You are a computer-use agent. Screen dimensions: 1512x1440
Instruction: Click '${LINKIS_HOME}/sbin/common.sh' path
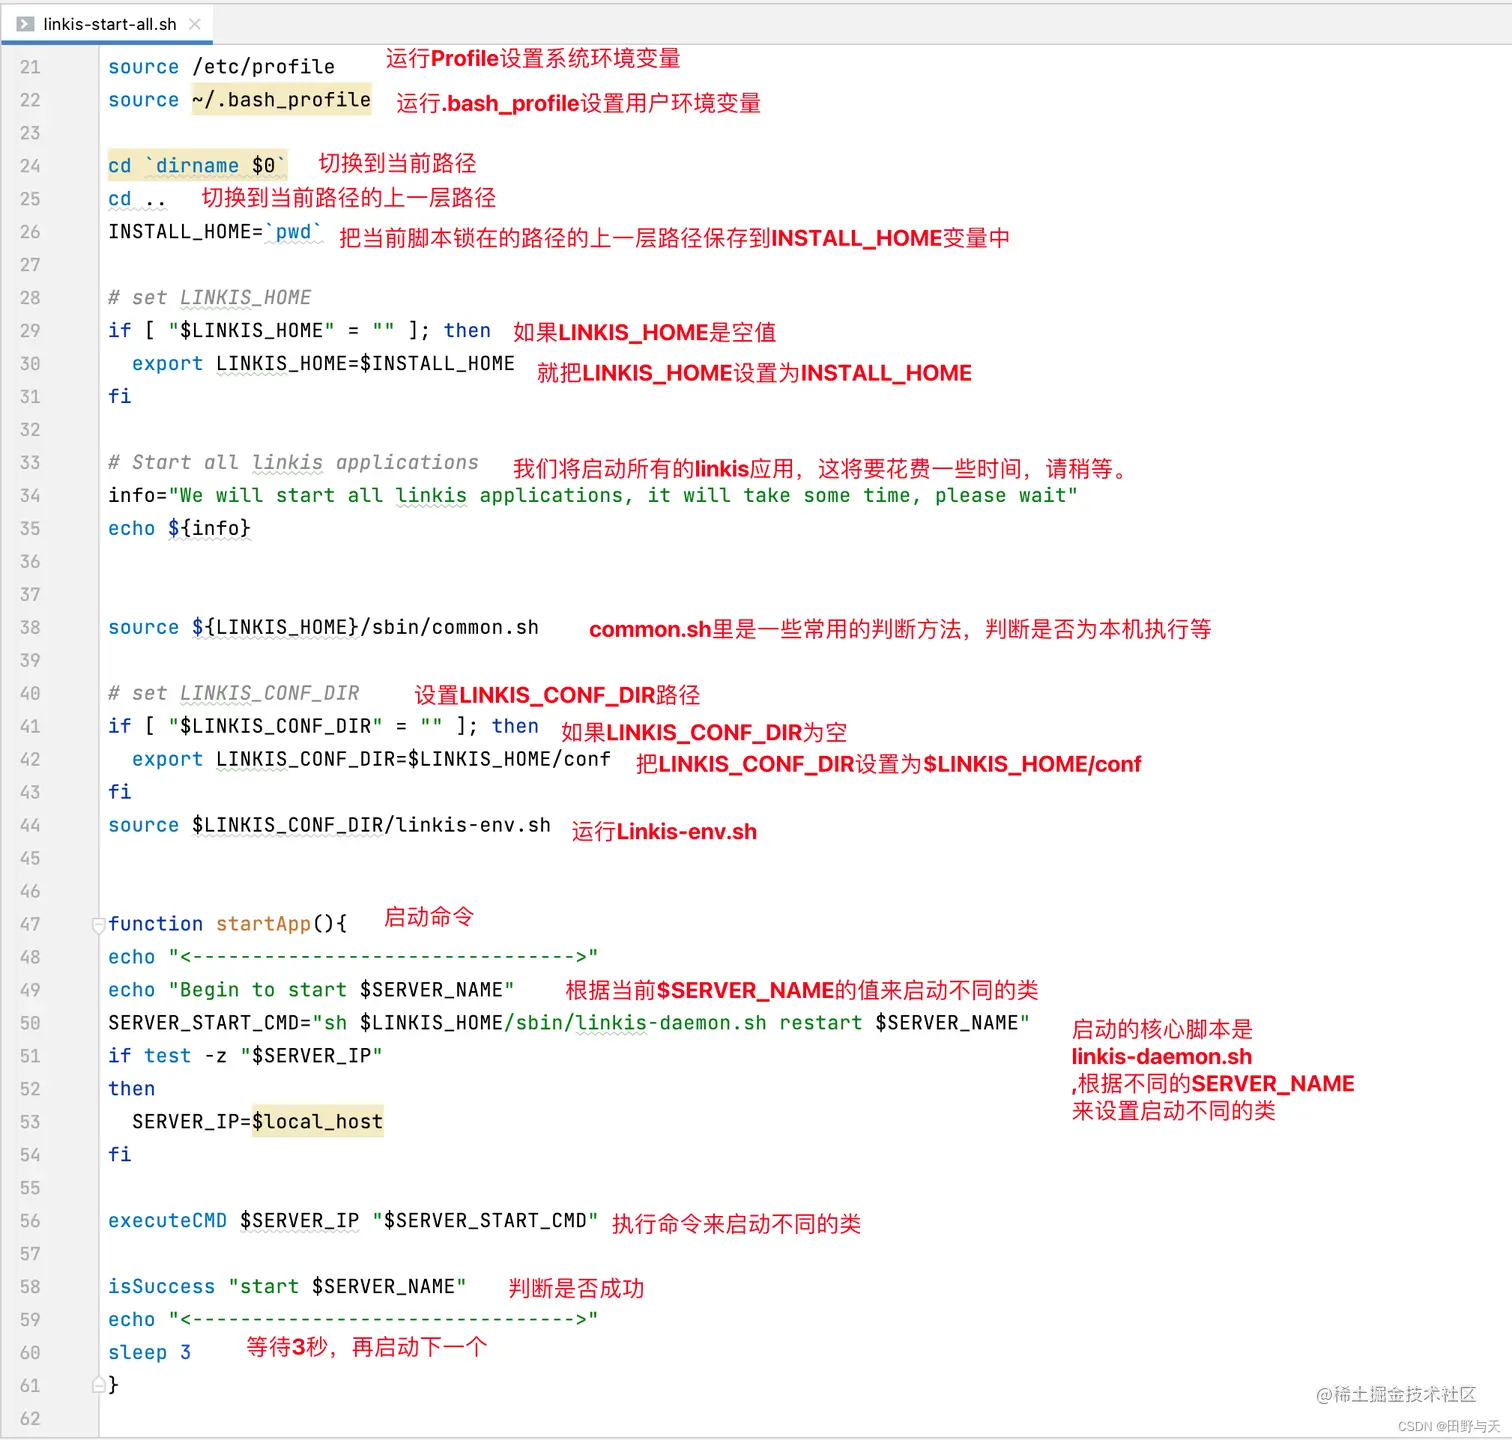[365, 628]
